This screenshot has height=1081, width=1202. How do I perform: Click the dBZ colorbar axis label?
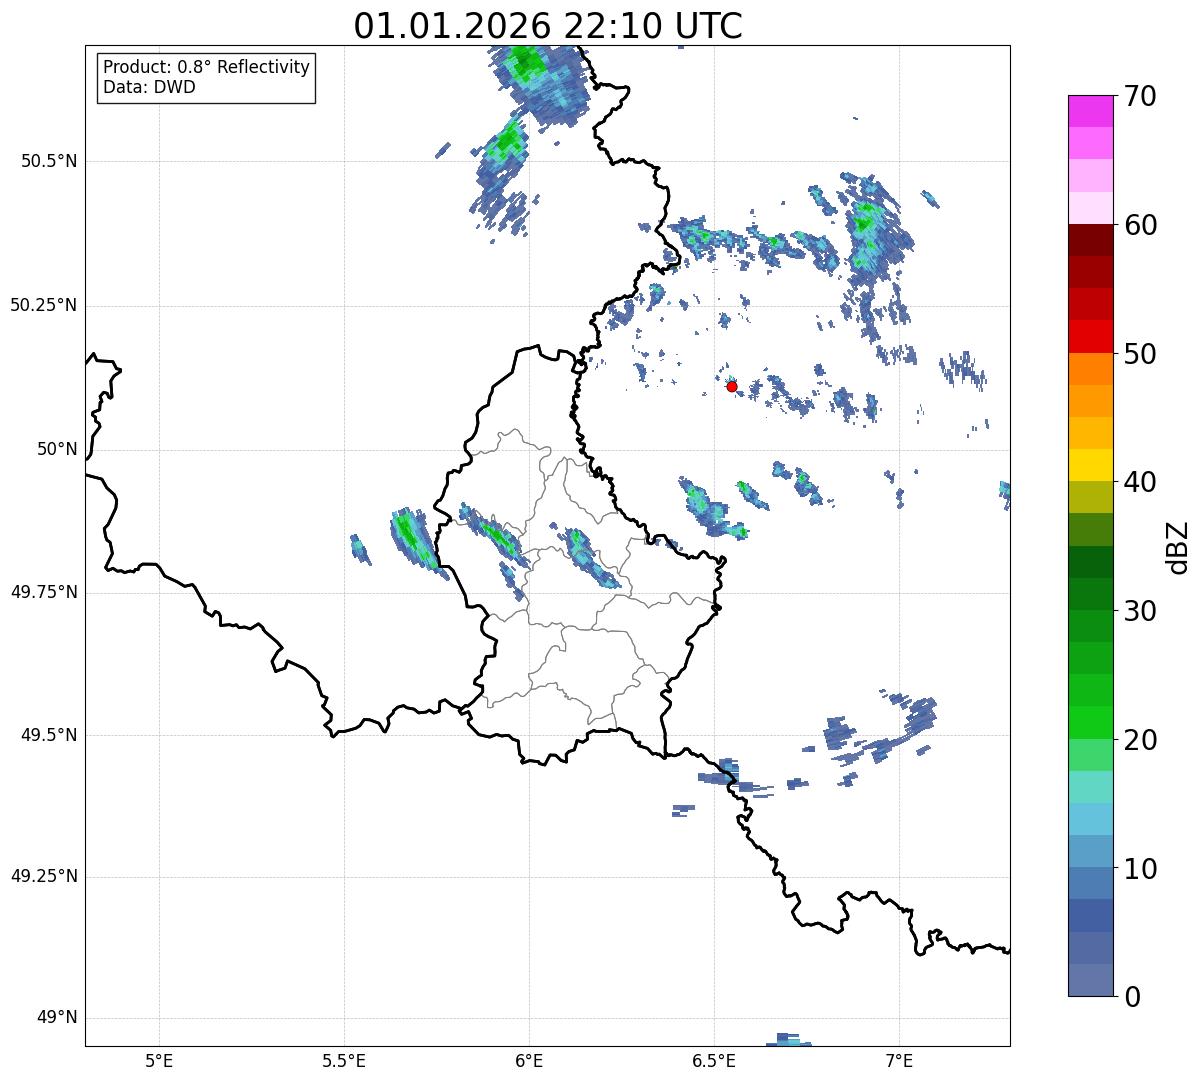coord(1178,547)
